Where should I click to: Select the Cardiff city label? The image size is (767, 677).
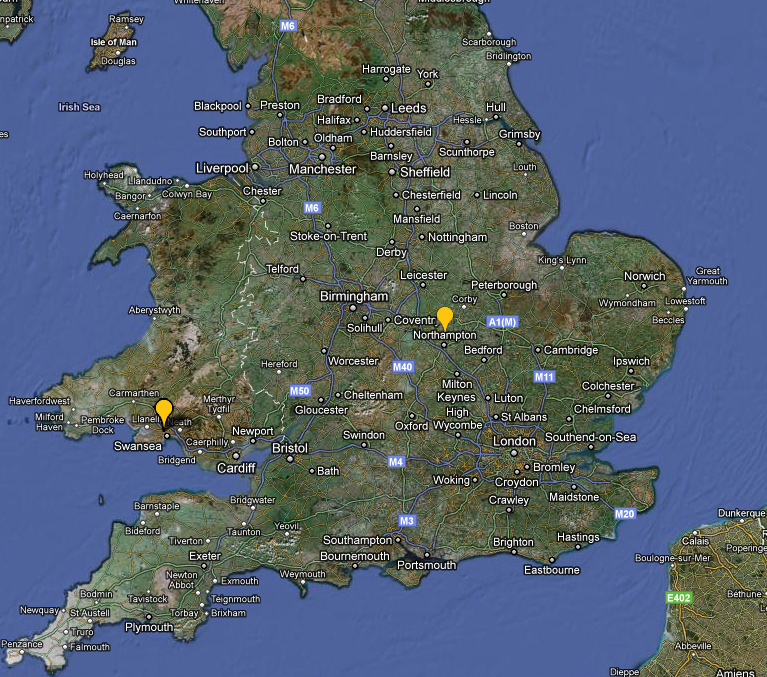237,468
